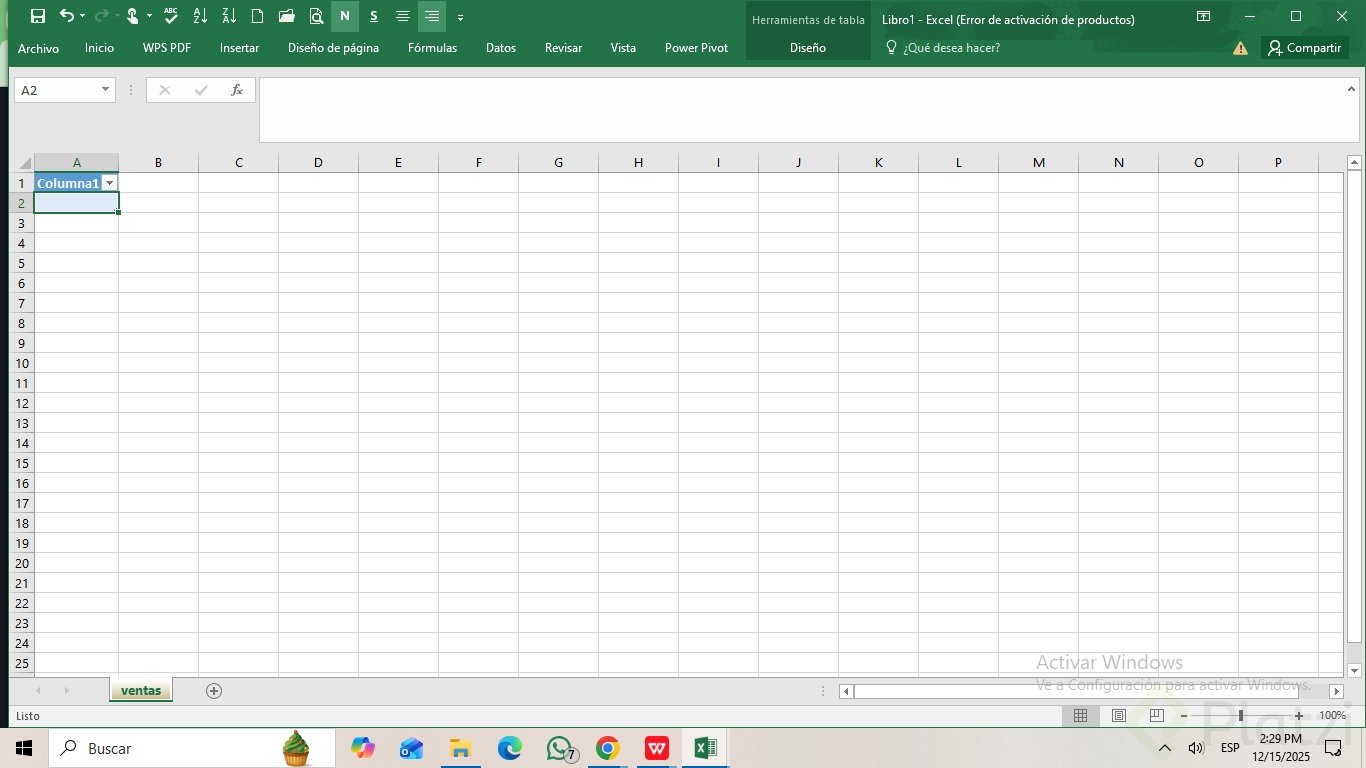
Task: Open File Explorer from the taskbar
Action: click(x=460, y=748)
